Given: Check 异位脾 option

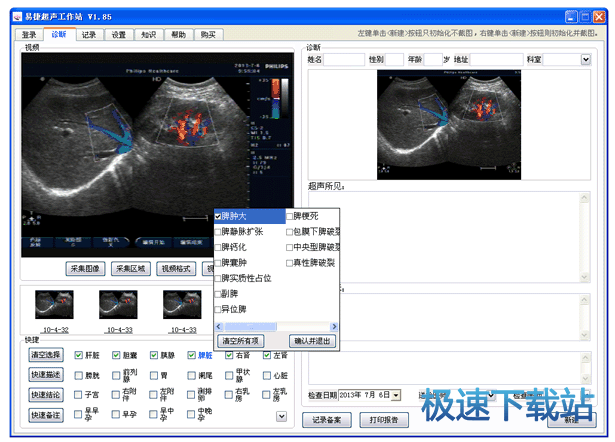Looking at the screenshot, I should tap(218, 309).
